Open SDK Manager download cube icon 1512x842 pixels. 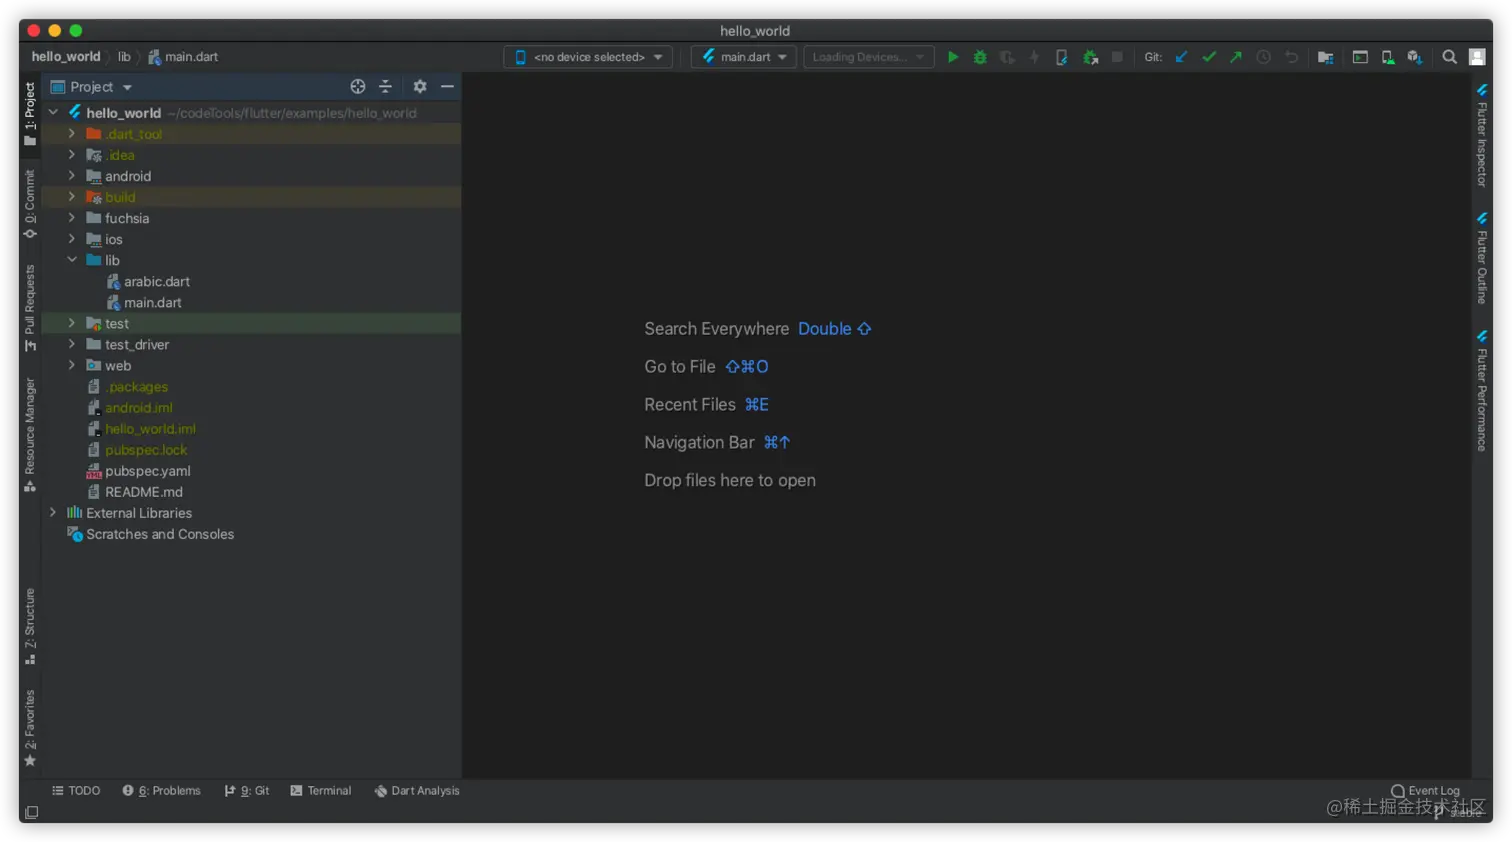tap(1415, 57)
